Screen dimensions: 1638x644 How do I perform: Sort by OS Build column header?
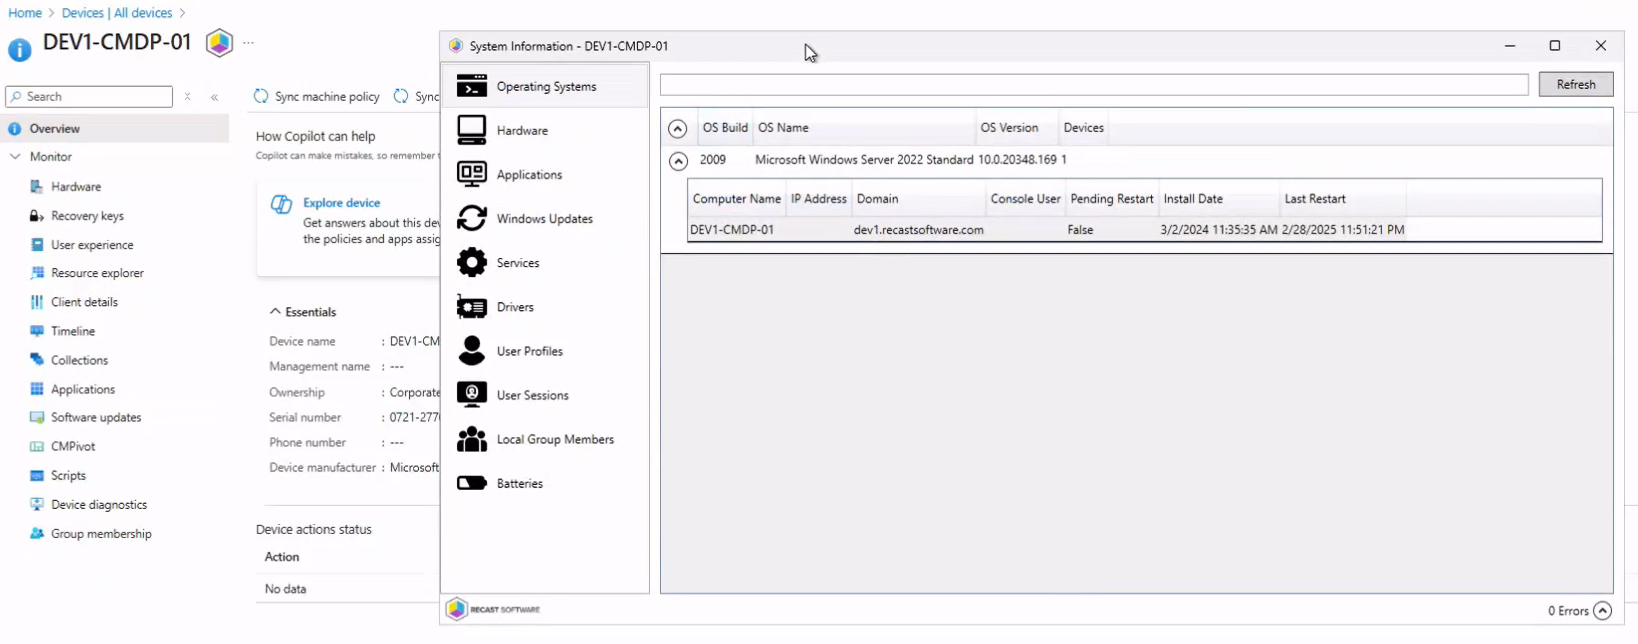pyautogui.click(x=725, y=127)
